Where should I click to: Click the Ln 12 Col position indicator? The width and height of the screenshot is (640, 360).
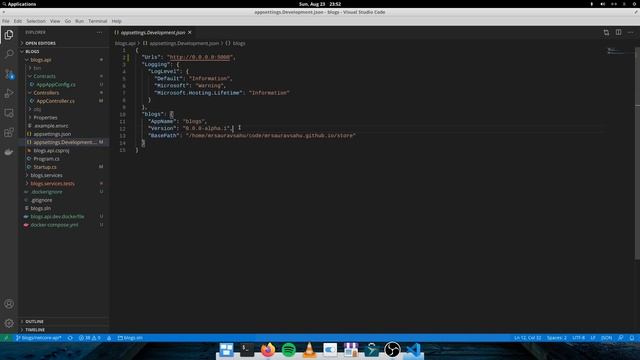(527, 338)
